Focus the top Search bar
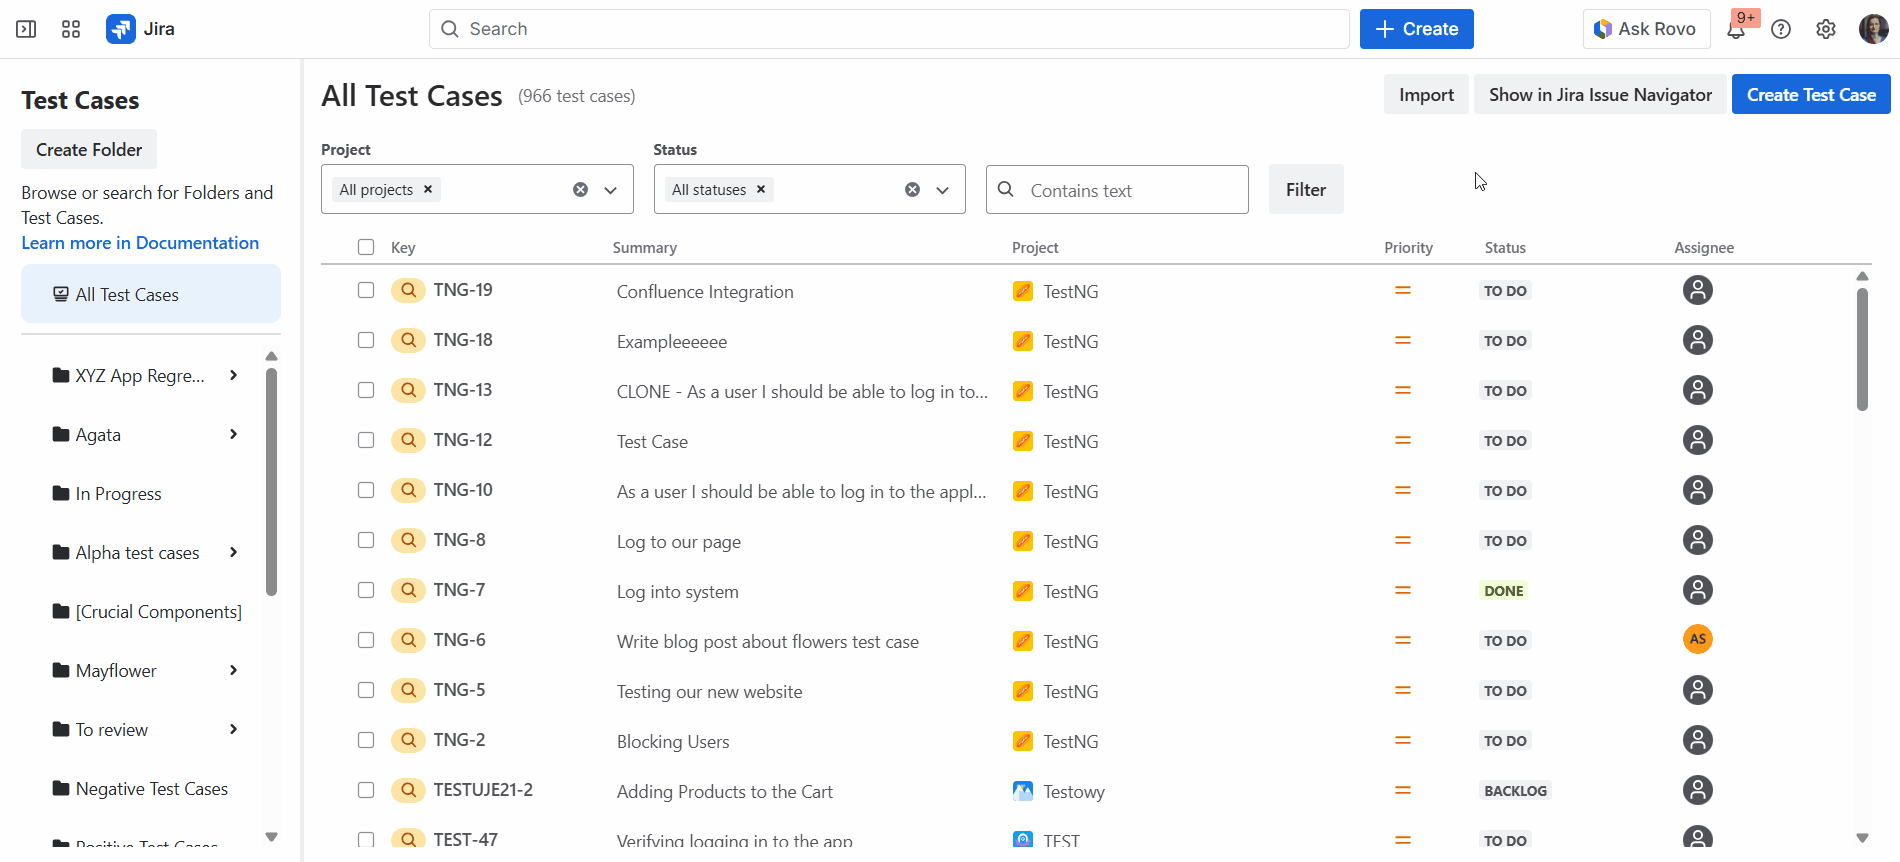 pyautogui.click(x=889, y=29)
